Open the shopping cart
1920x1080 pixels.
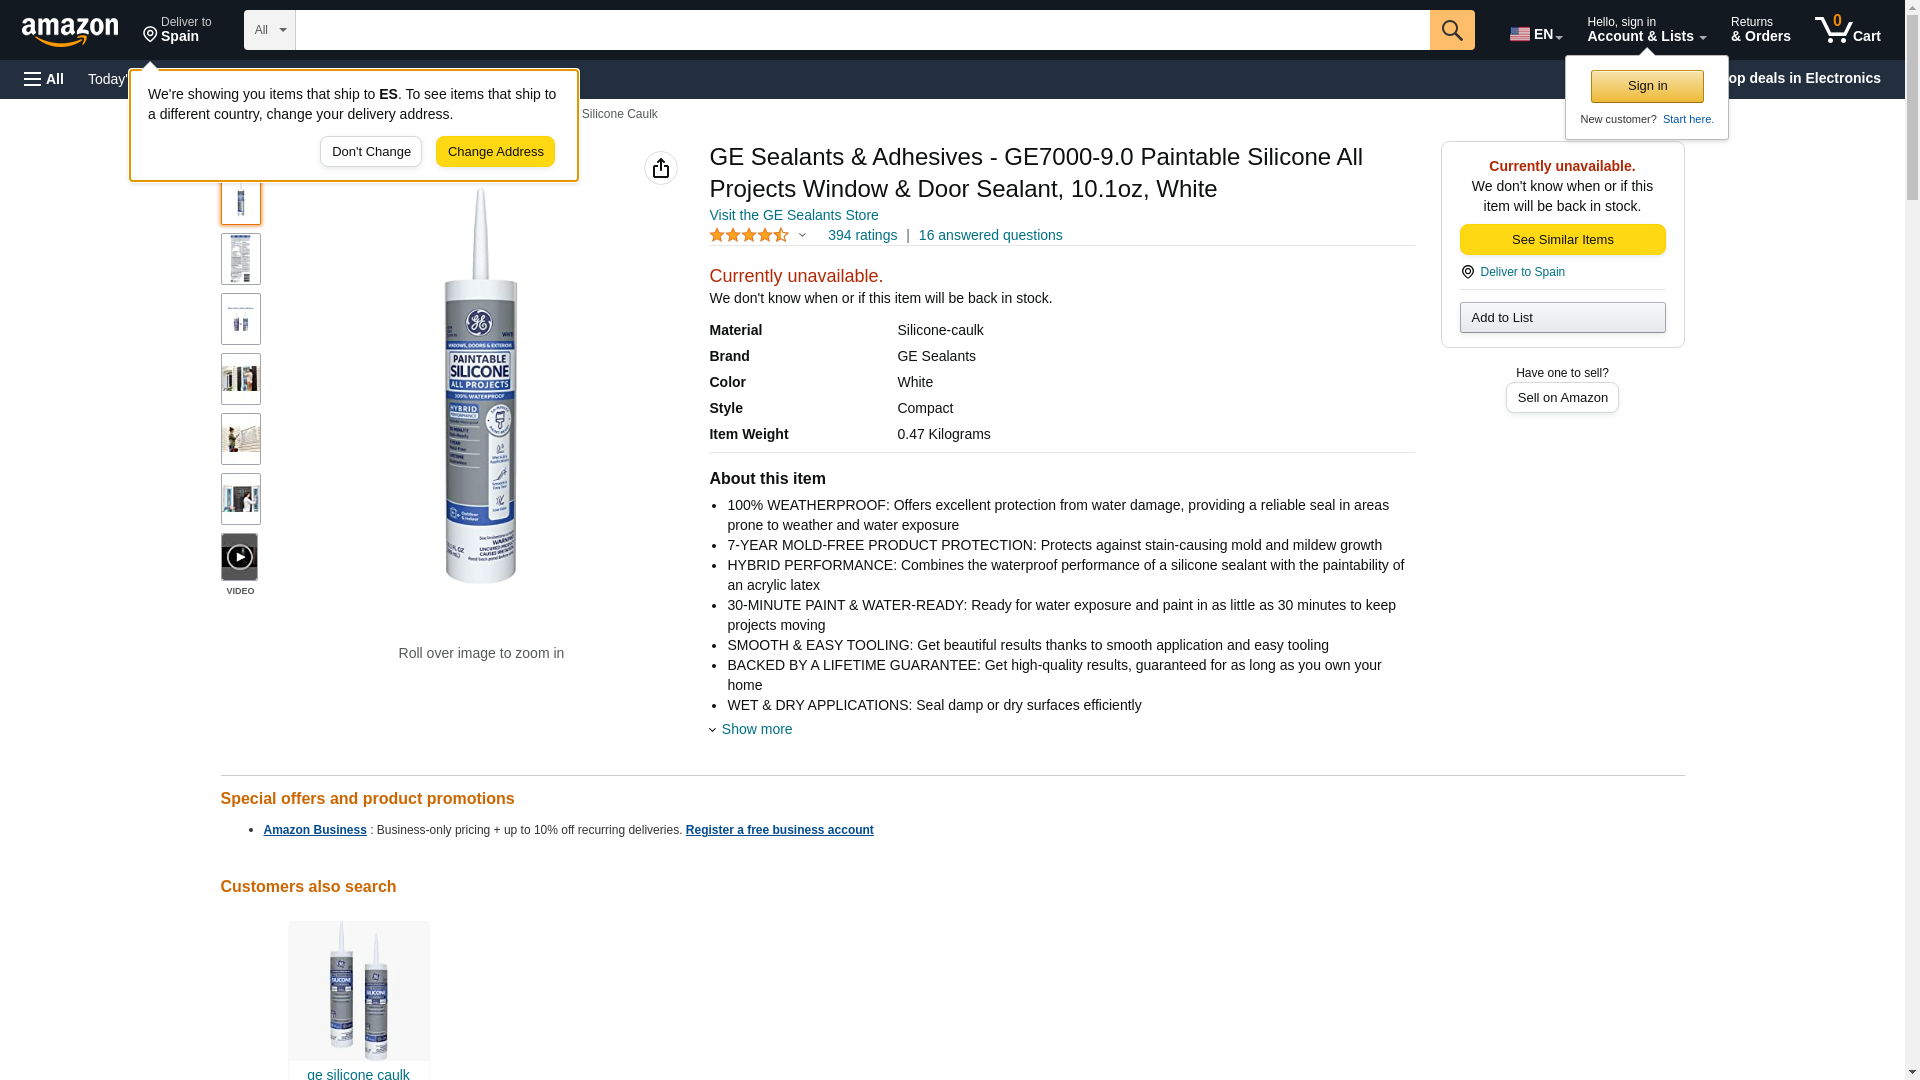coord(1847,30)
